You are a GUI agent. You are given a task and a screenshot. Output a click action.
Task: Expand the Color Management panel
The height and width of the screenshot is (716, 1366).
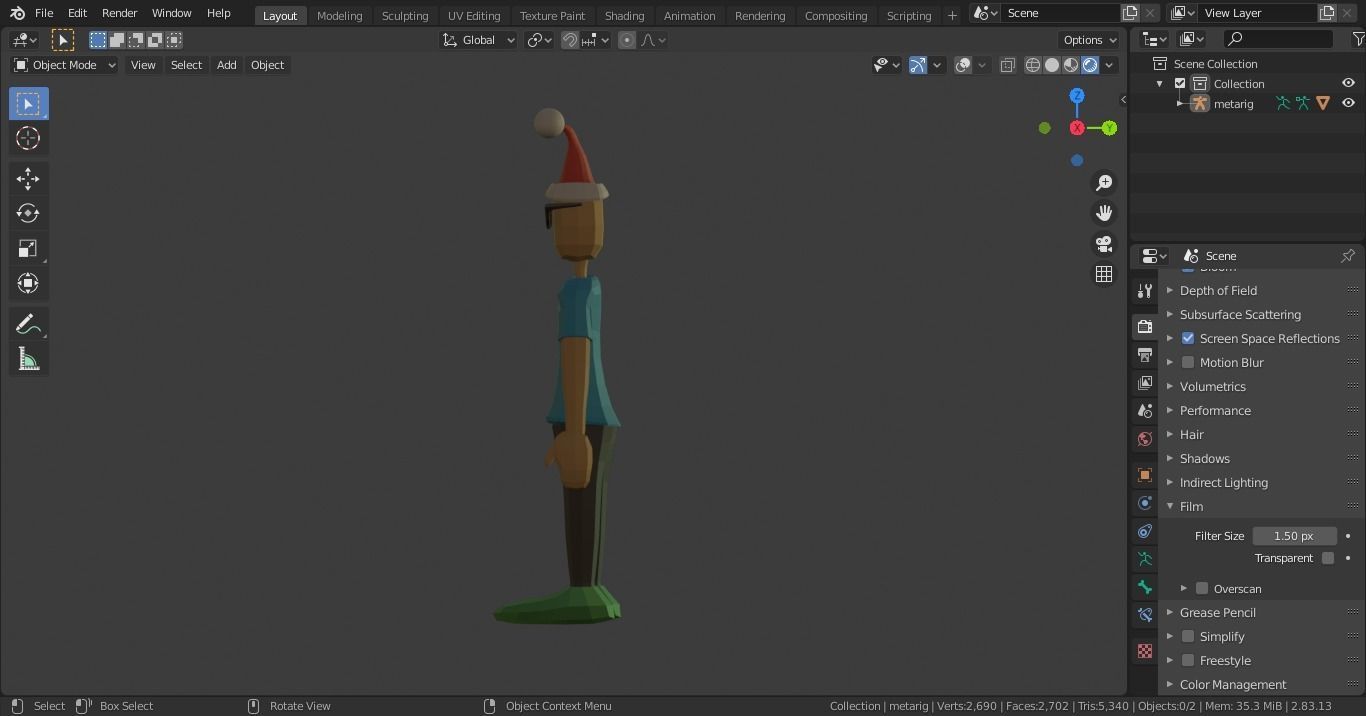(x=1170, y=685)
